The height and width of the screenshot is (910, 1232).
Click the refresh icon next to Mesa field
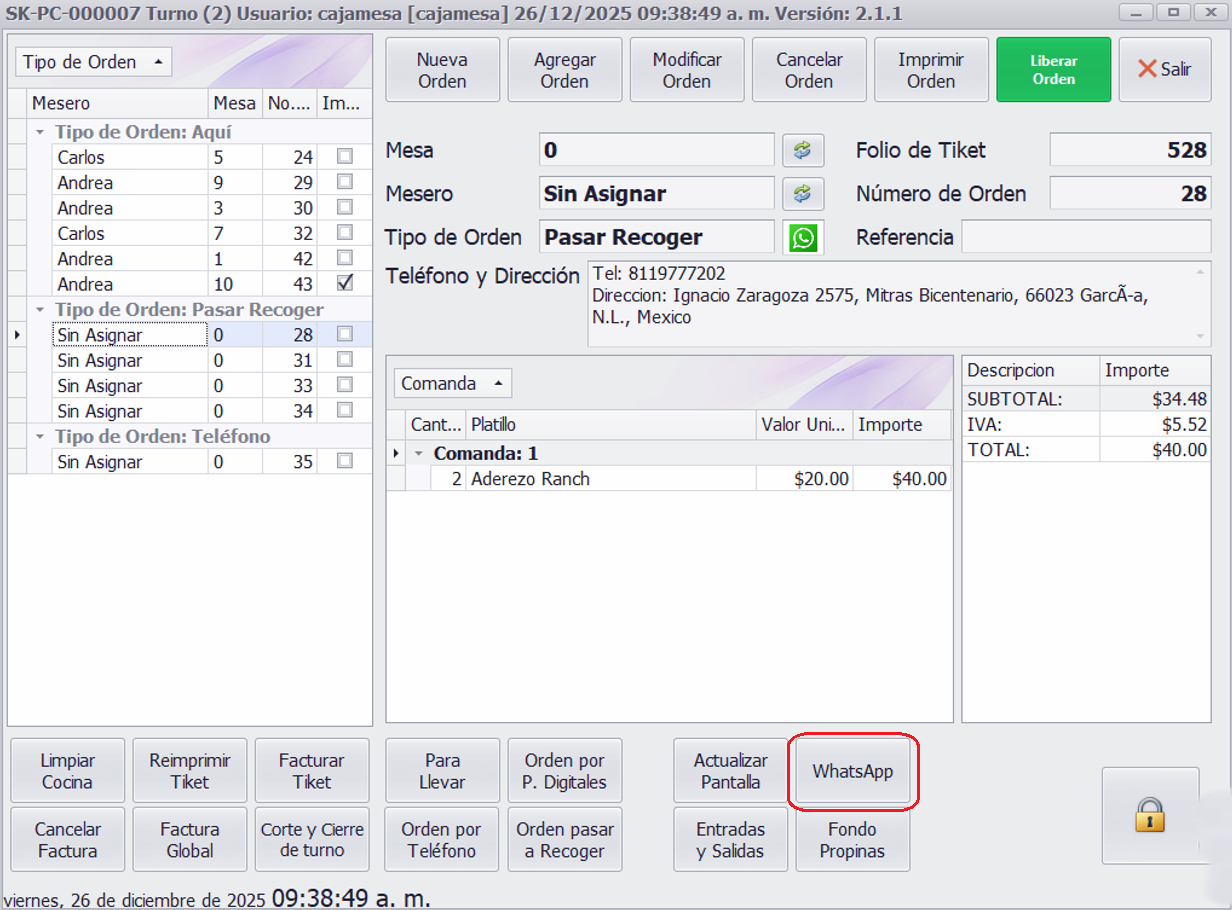[802, 150]
